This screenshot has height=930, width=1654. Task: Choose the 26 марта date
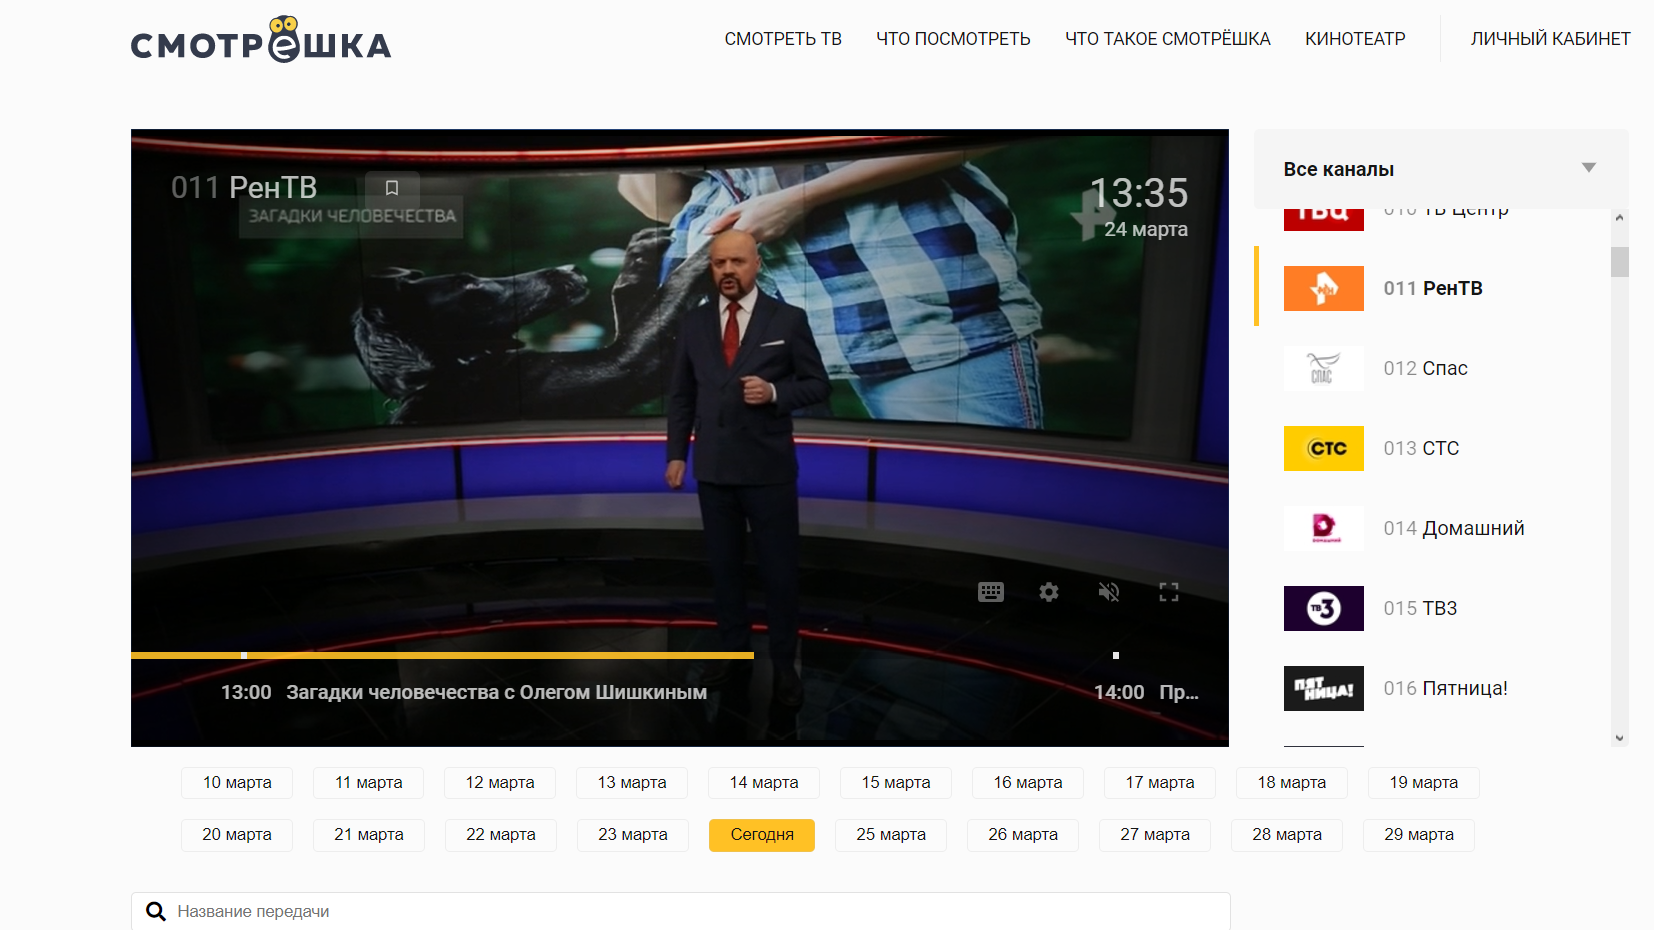point(1023,835)
